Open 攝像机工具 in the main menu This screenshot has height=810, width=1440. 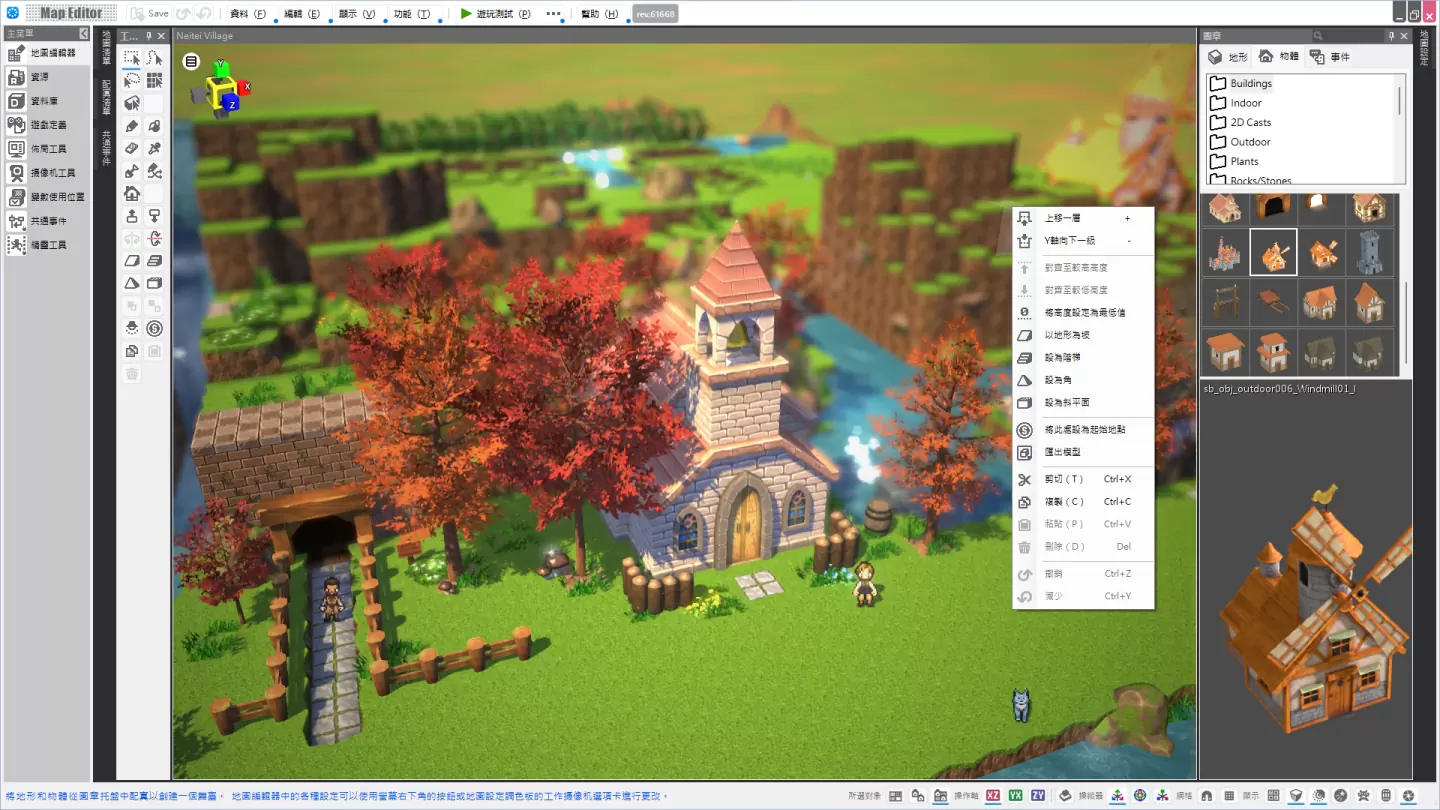(x=50, y=173)
